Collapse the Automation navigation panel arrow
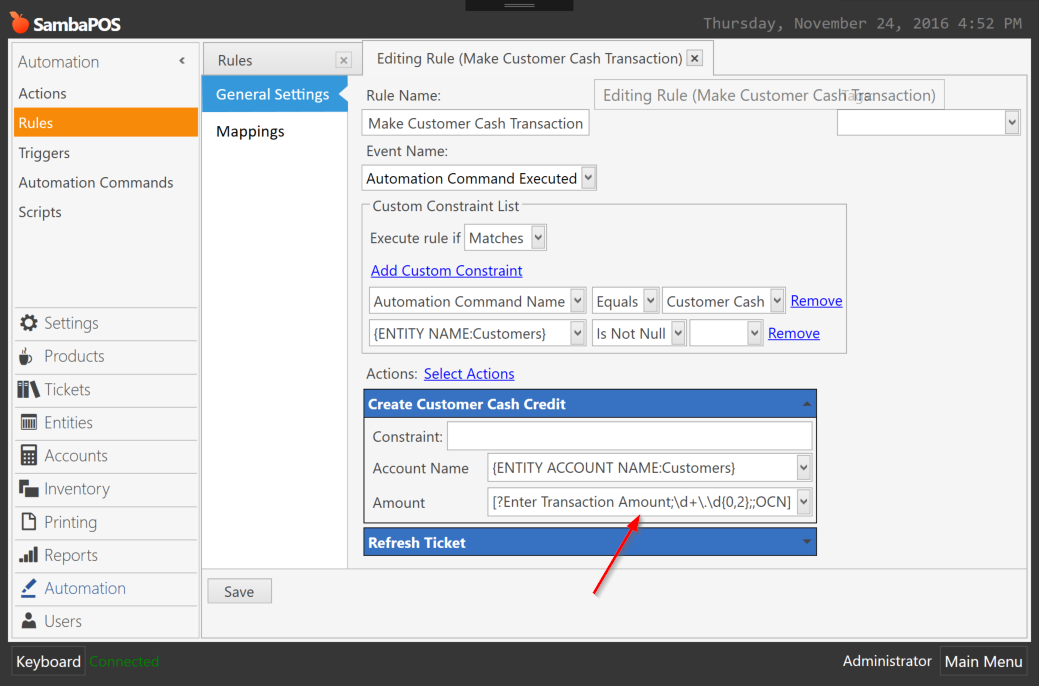Image resolution: width=1039 pixels, height=686 pixels. pos(182,61)
